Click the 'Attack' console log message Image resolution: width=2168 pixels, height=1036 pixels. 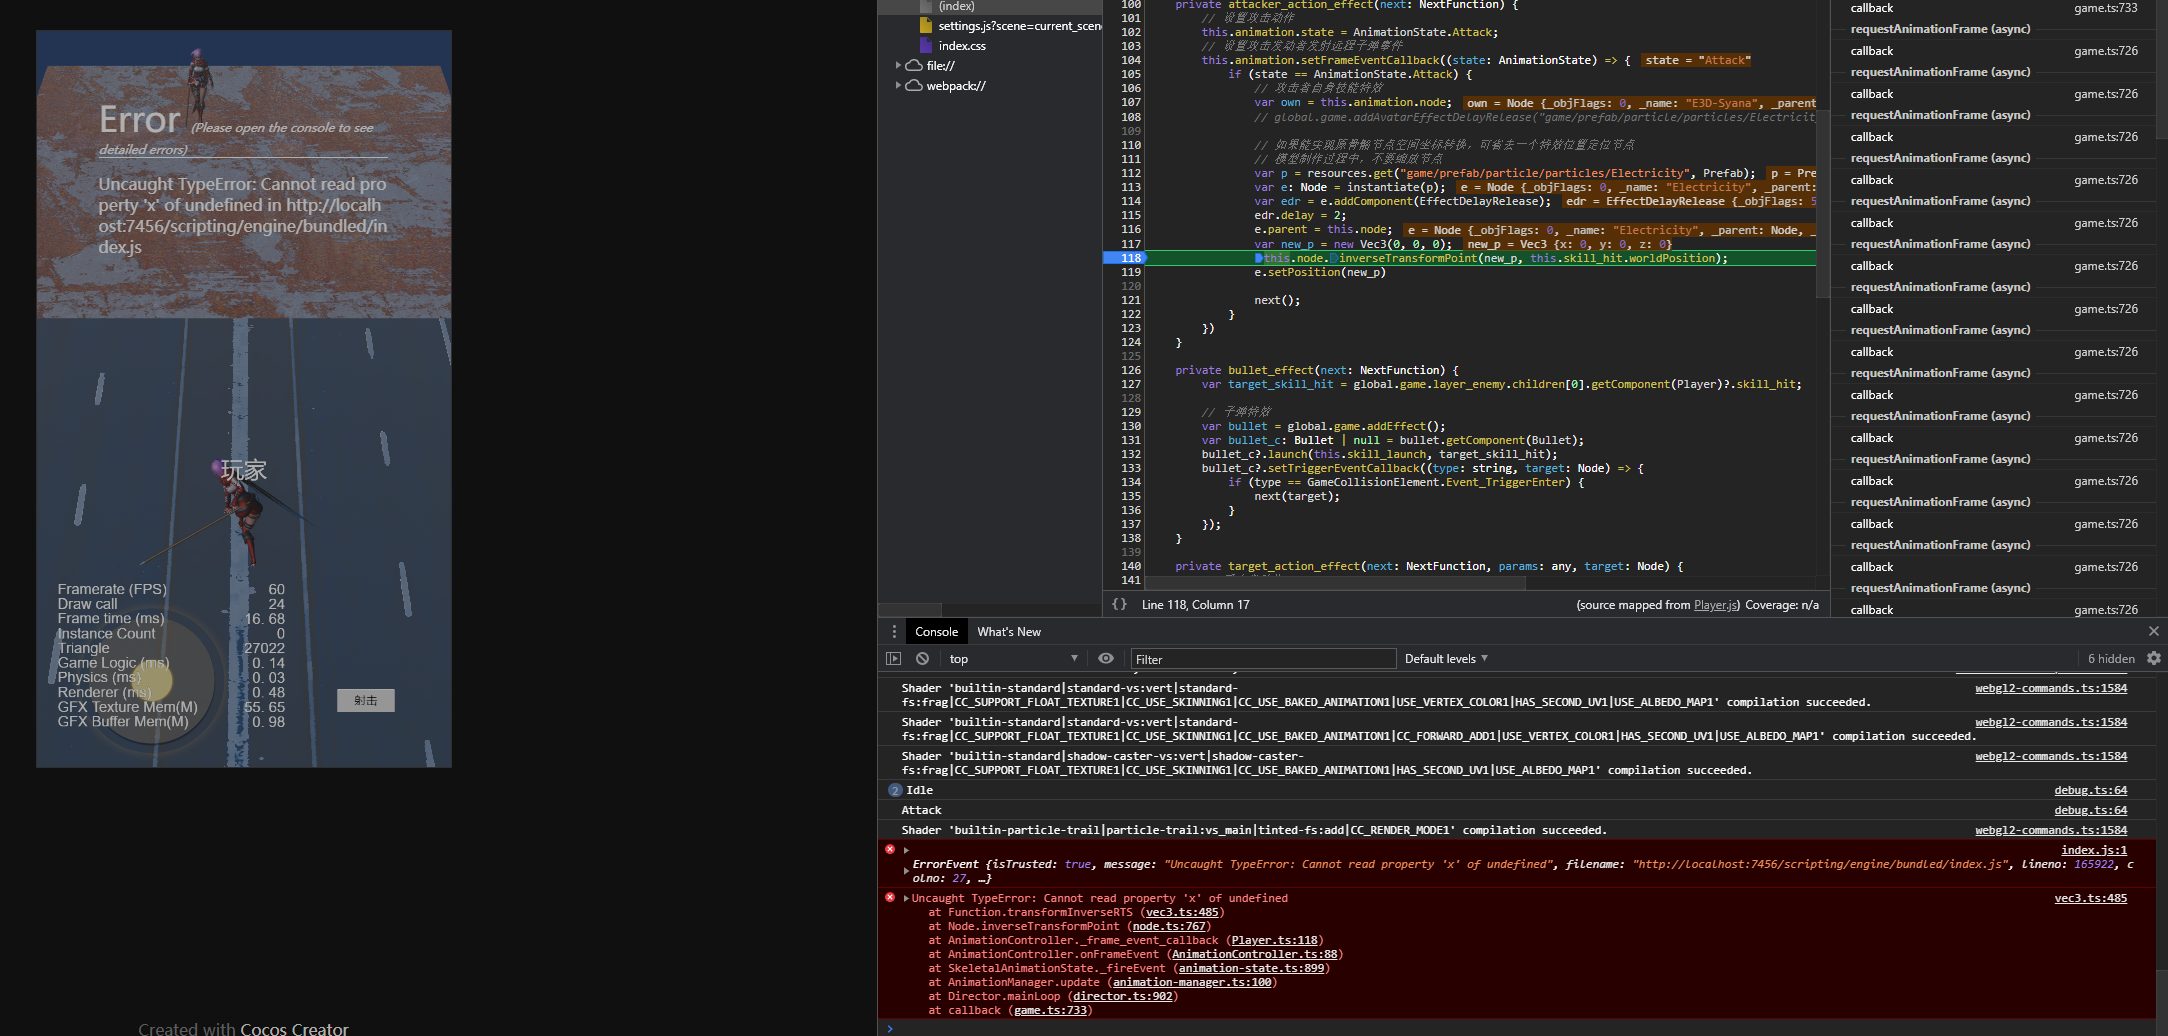[921, 810]
